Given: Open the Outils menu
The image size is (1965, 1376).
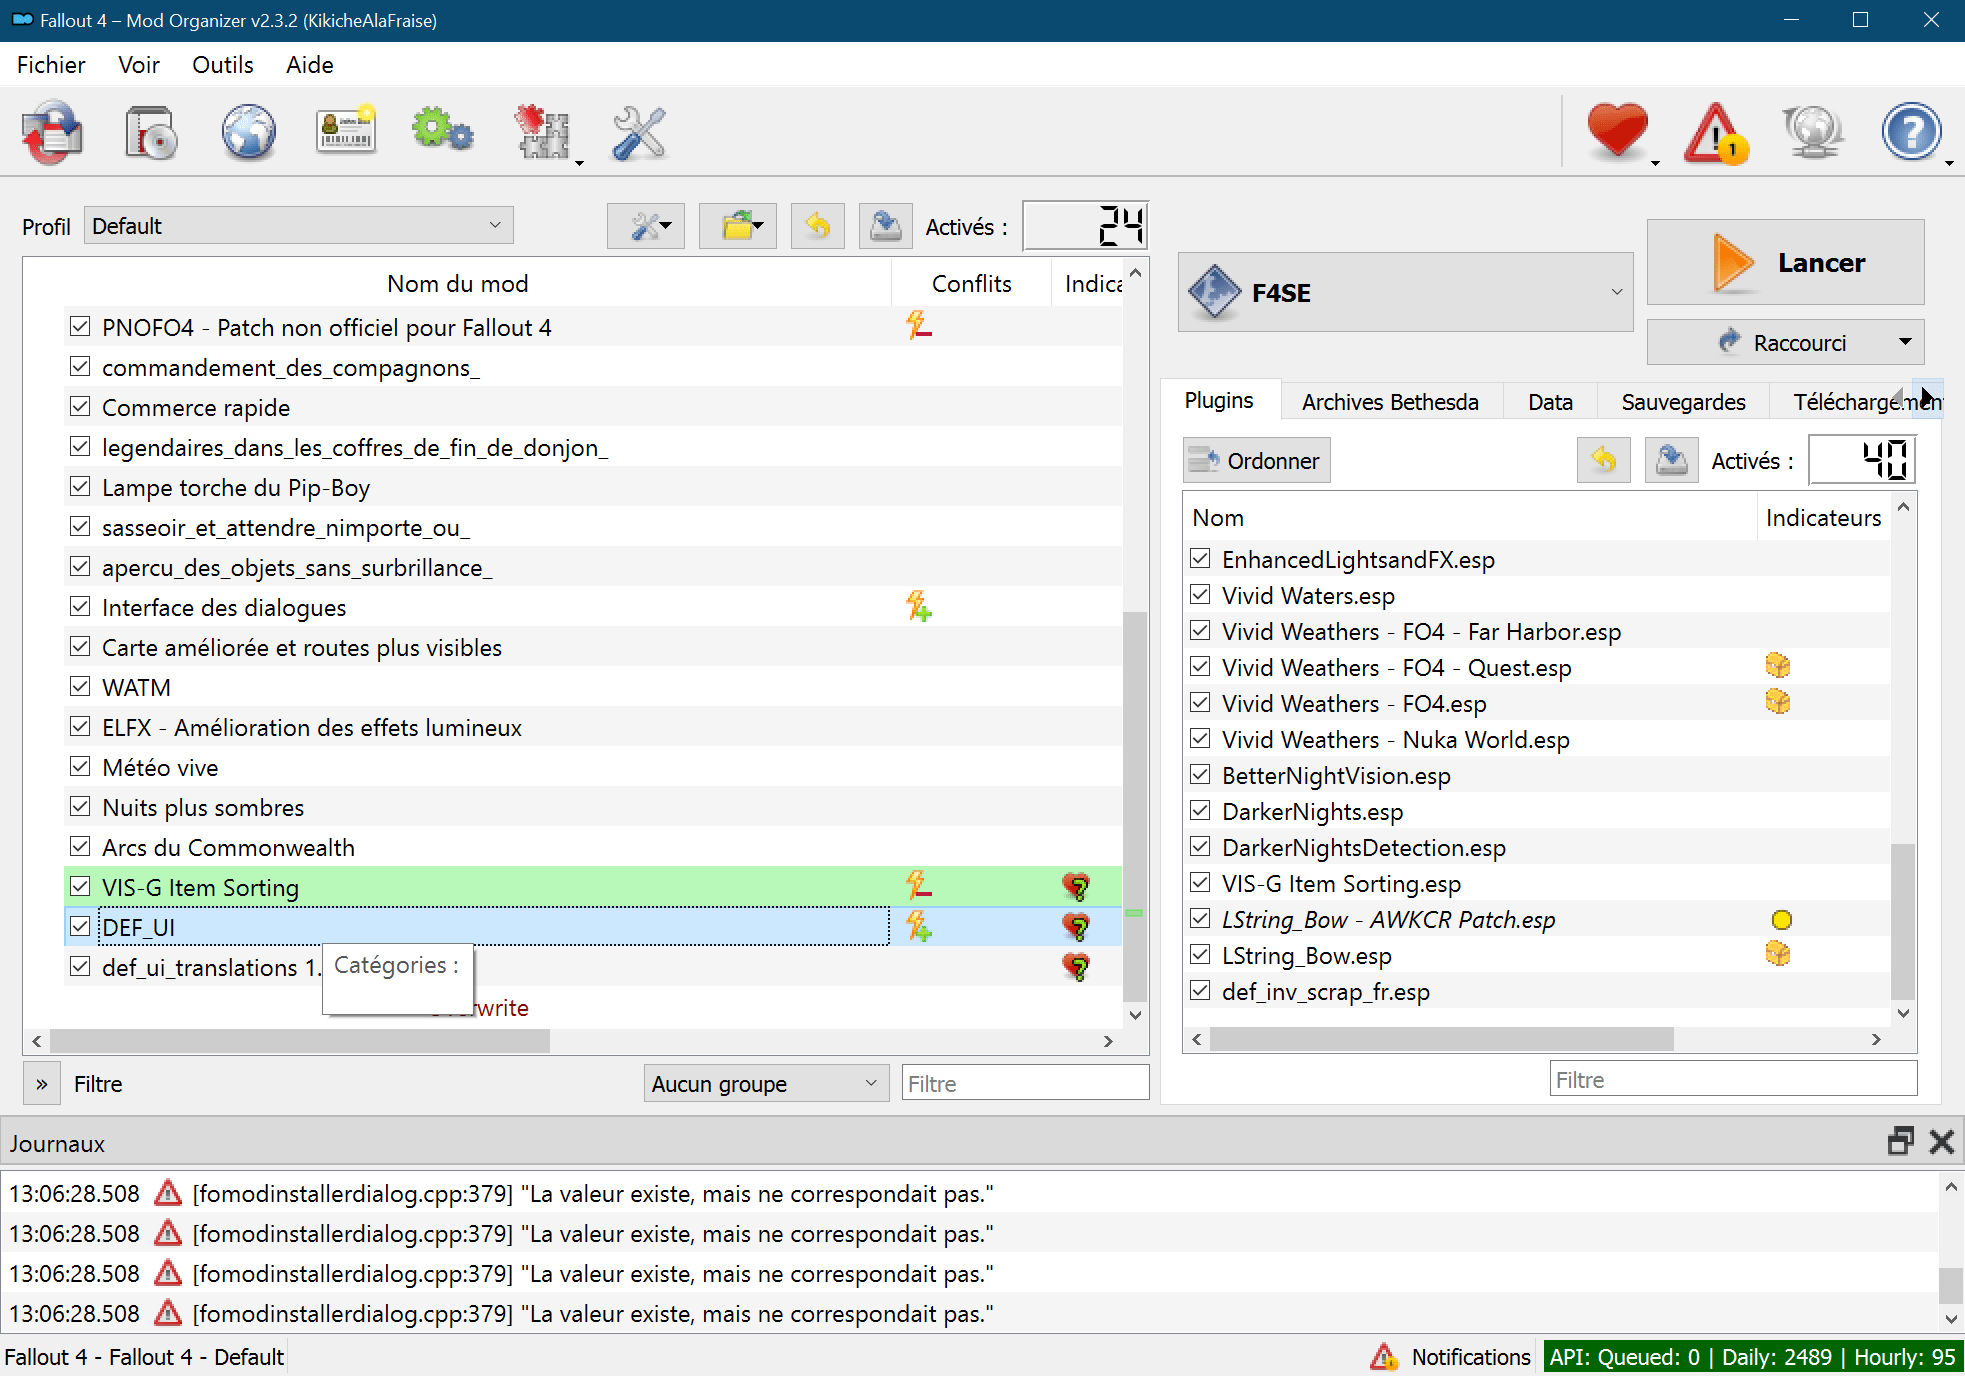Looking at the screenshot, I should point(222,65).
